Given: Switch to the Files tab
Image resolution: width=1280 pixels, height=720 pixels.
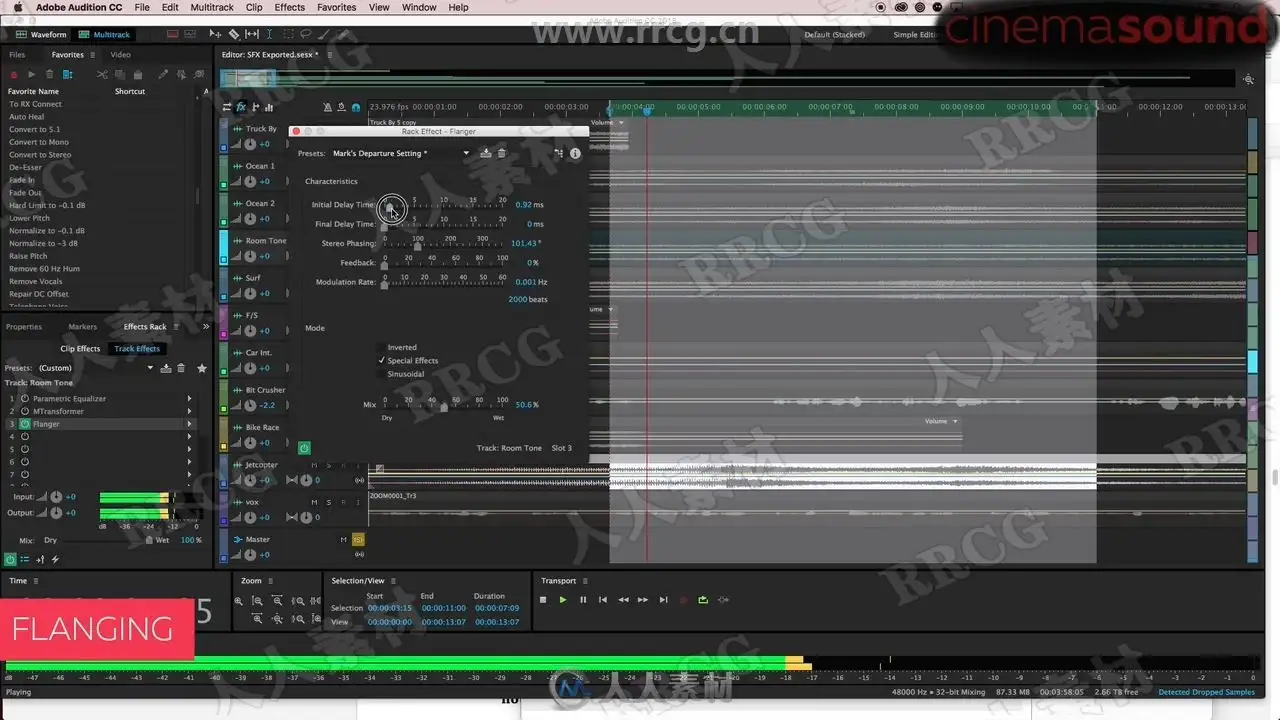Looking at the screenshot, I should (17, 55).
